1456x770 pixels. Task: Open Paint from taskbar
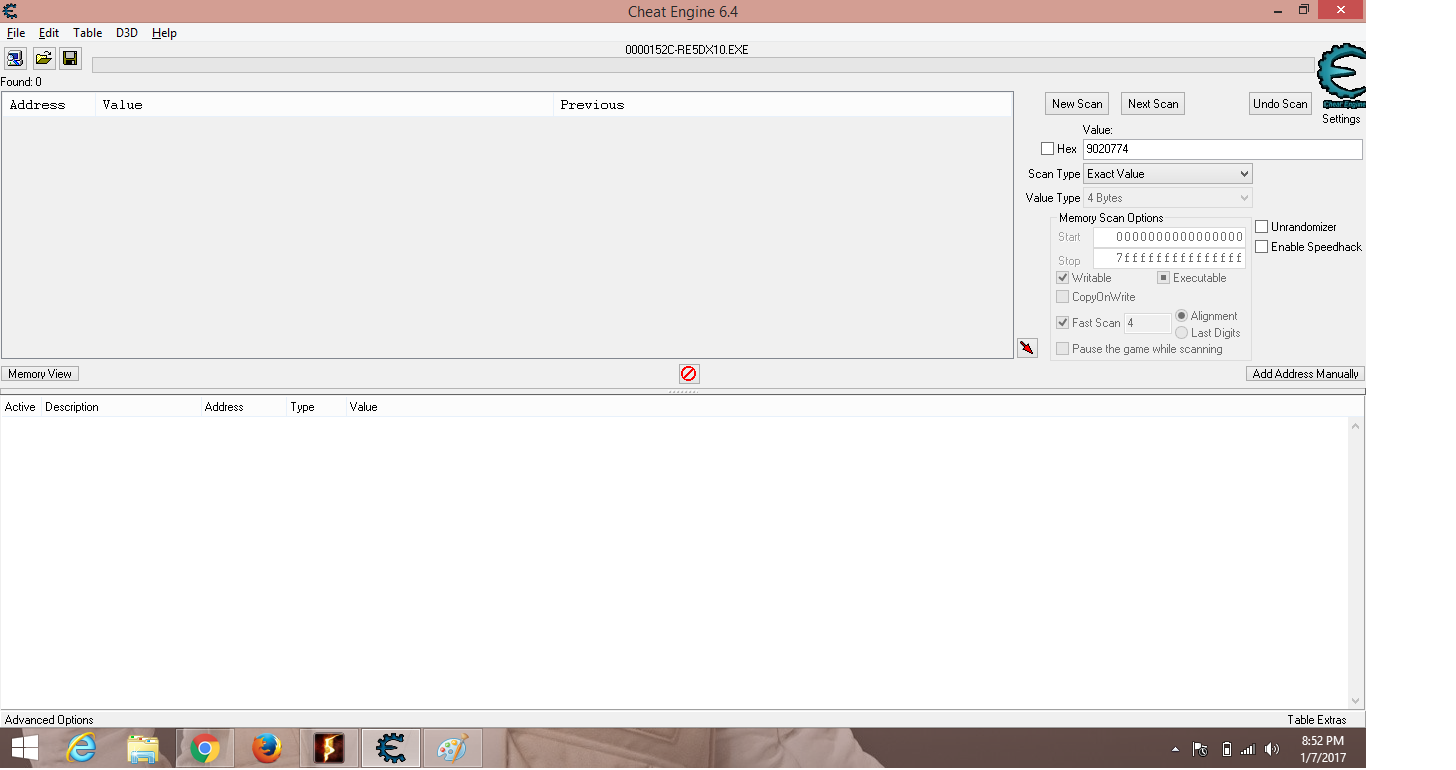[x=453, y=748]
